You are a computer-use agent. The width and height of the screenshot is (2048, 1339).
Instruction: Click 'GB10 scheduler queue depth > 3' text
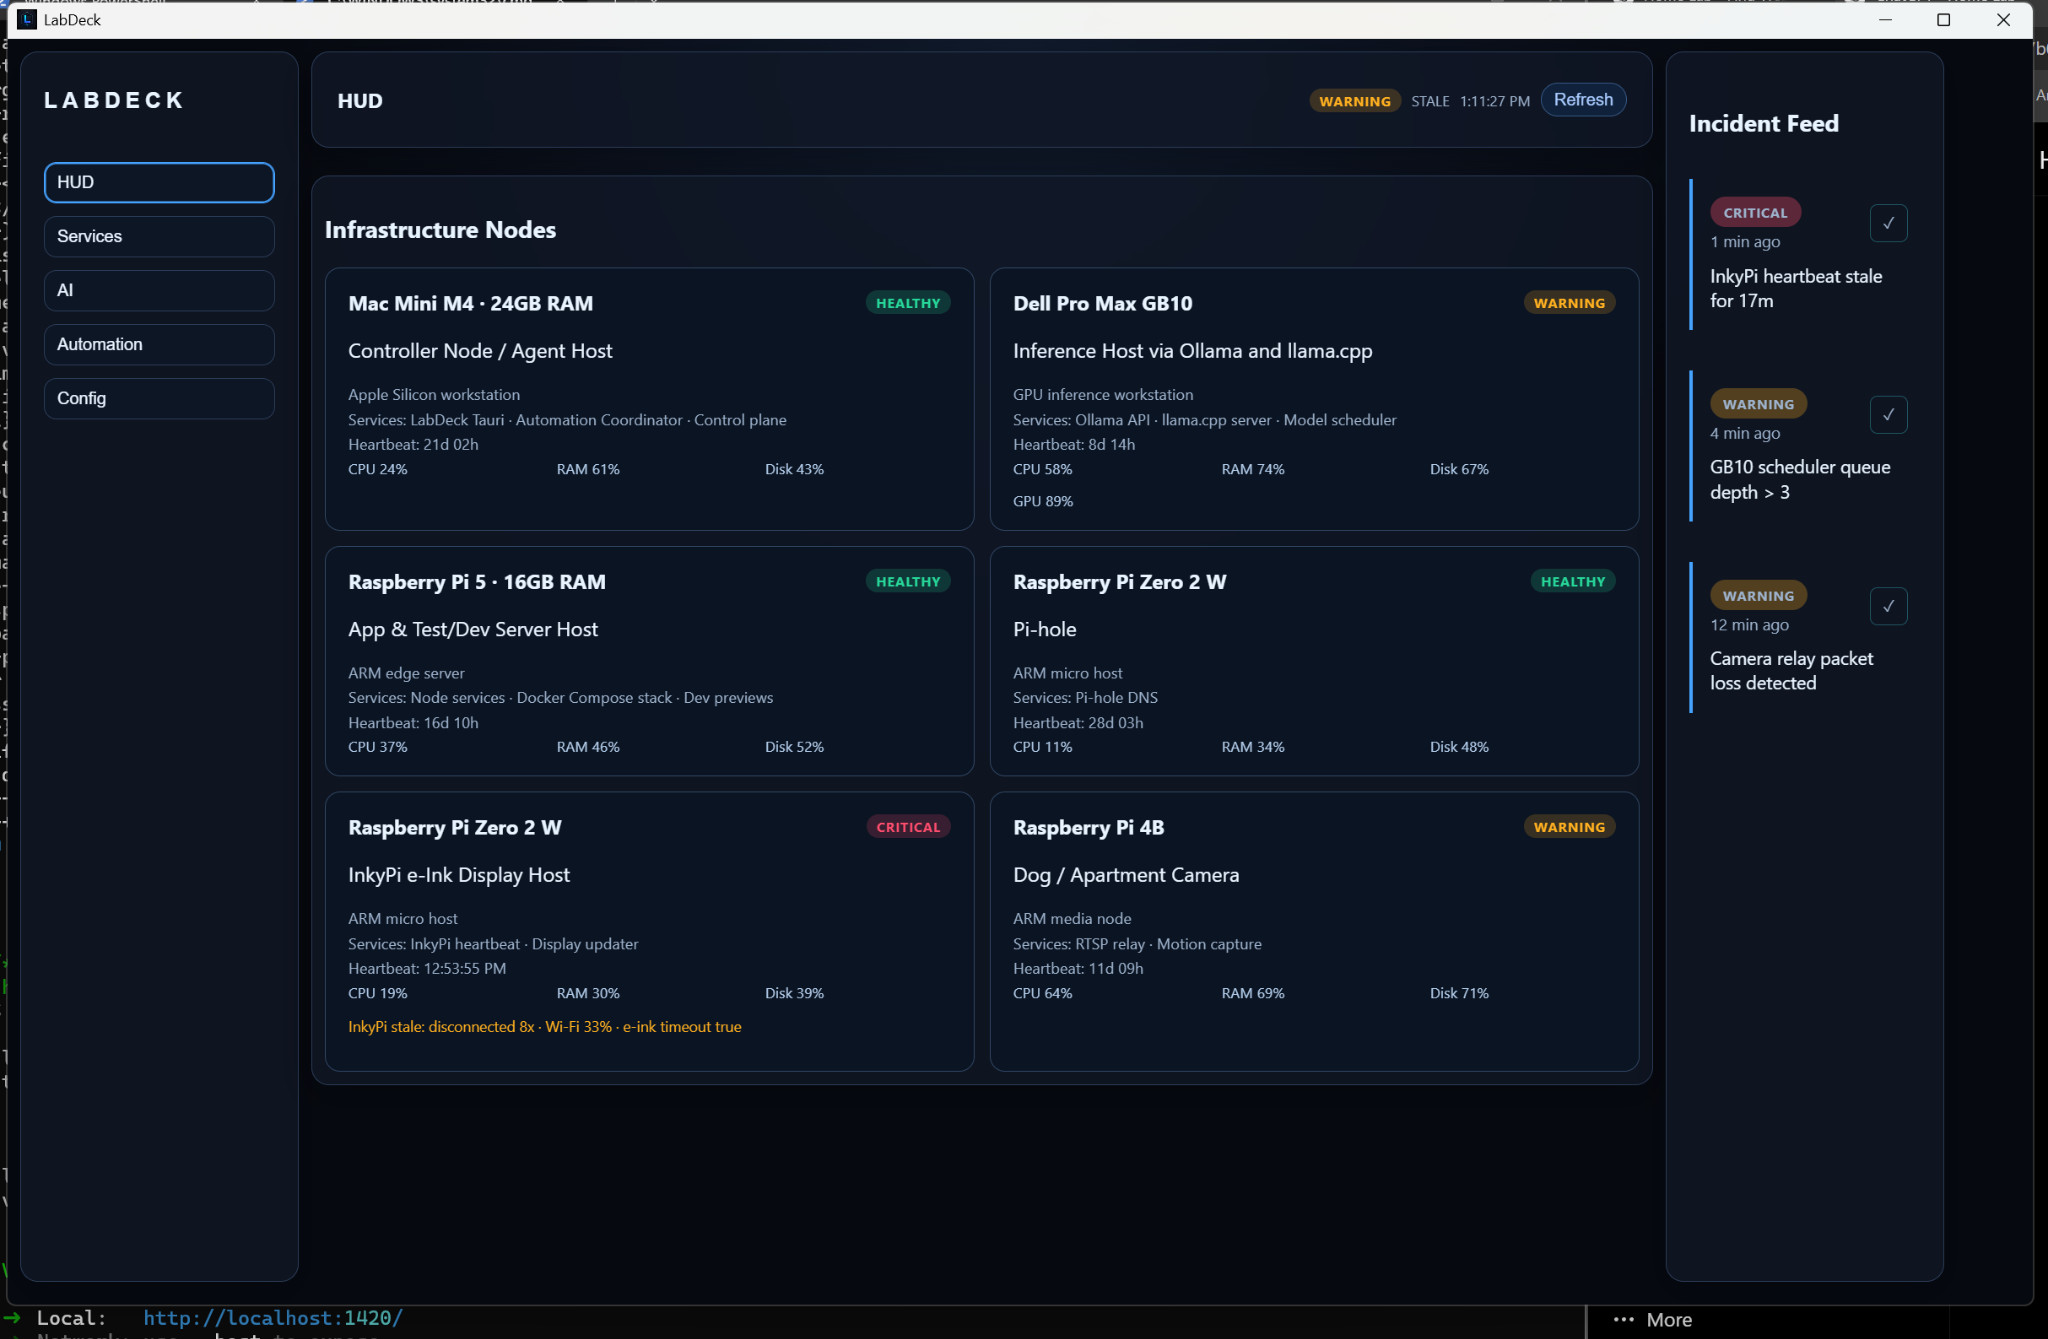pyautogui.click(x=1800, y=480)
